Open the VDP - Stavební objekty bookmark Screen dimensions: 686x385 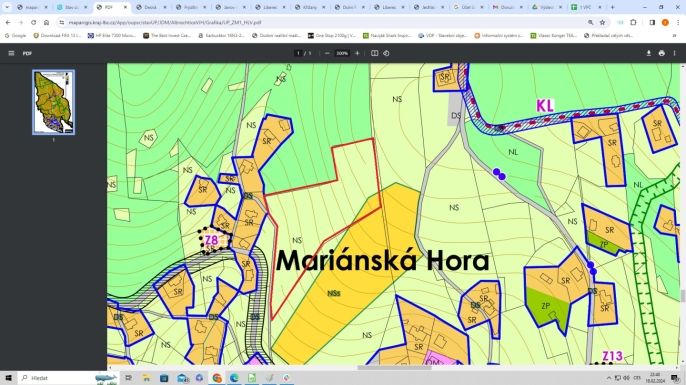(x=442, y=35)
